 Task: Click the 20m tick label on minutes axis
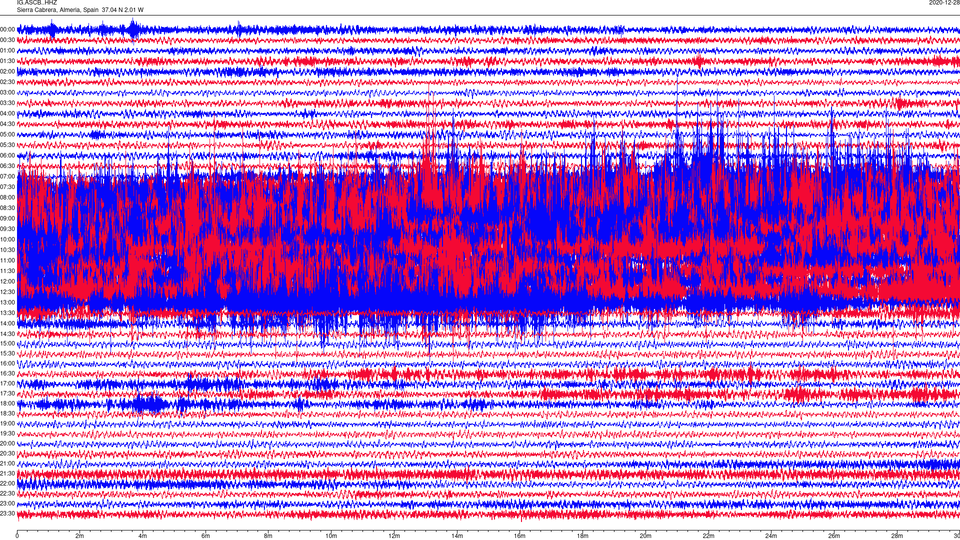(645, 536)
